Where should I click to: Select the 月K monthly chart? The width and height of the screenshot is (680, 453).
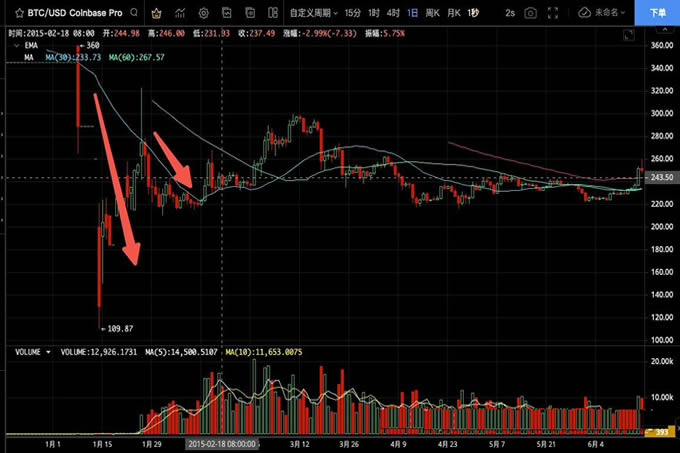point(454,13)
